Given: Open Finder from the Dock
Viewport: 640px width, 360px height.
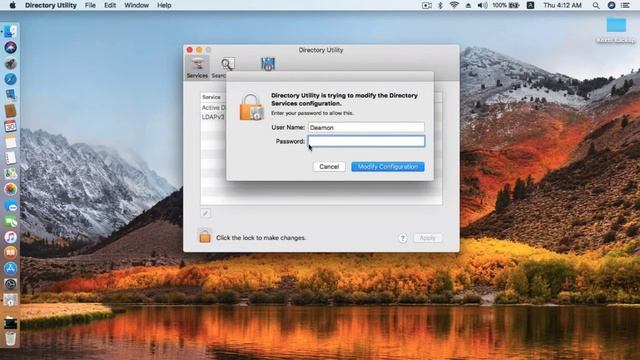Looking at the screenshot, I should point(11,31).
